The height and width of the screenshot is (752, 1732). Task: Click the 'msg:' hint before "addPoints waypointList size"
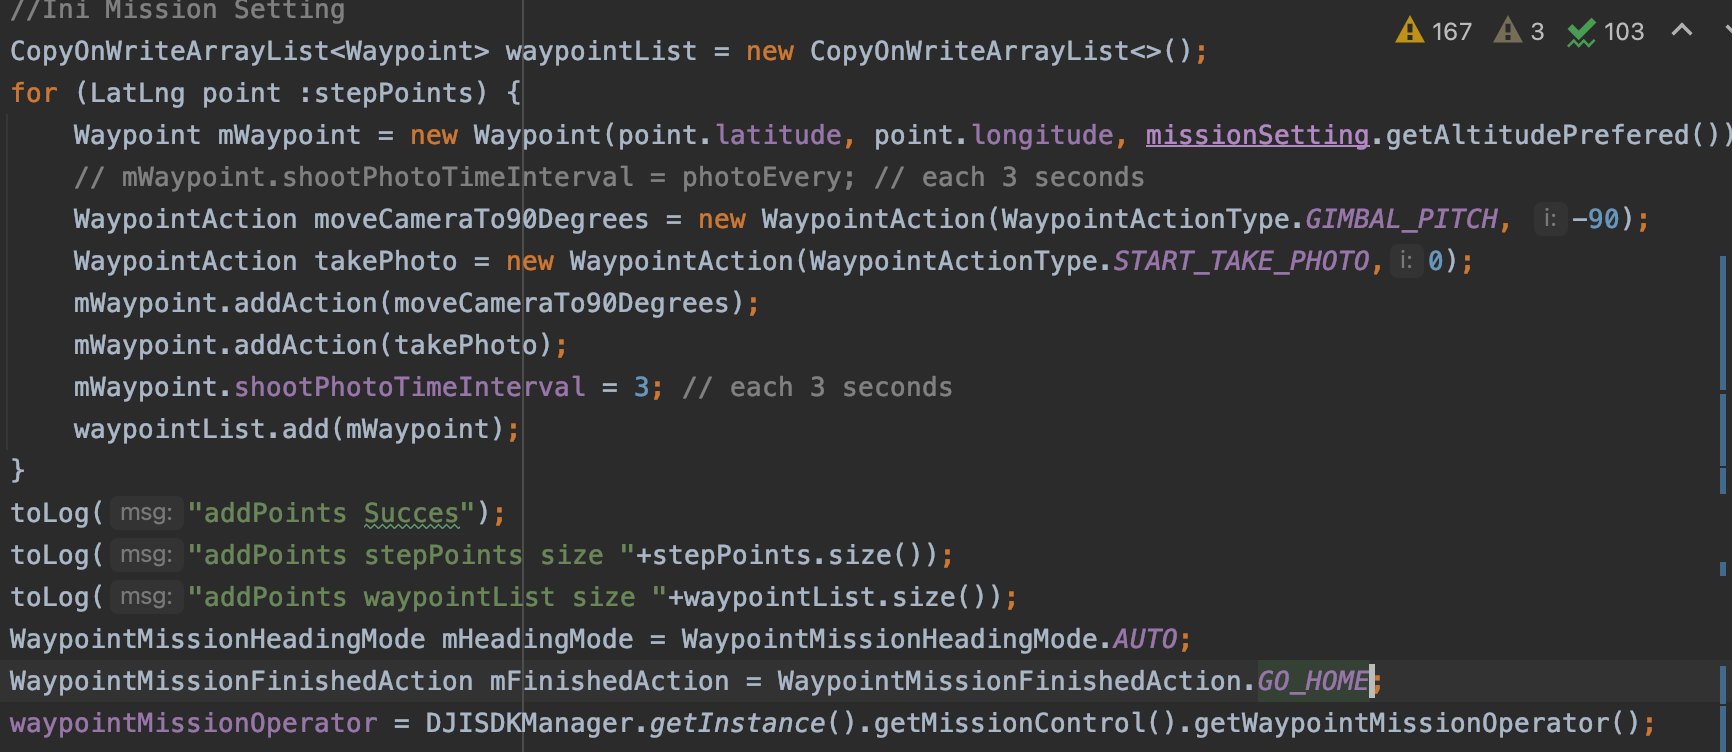pos(146,597)
